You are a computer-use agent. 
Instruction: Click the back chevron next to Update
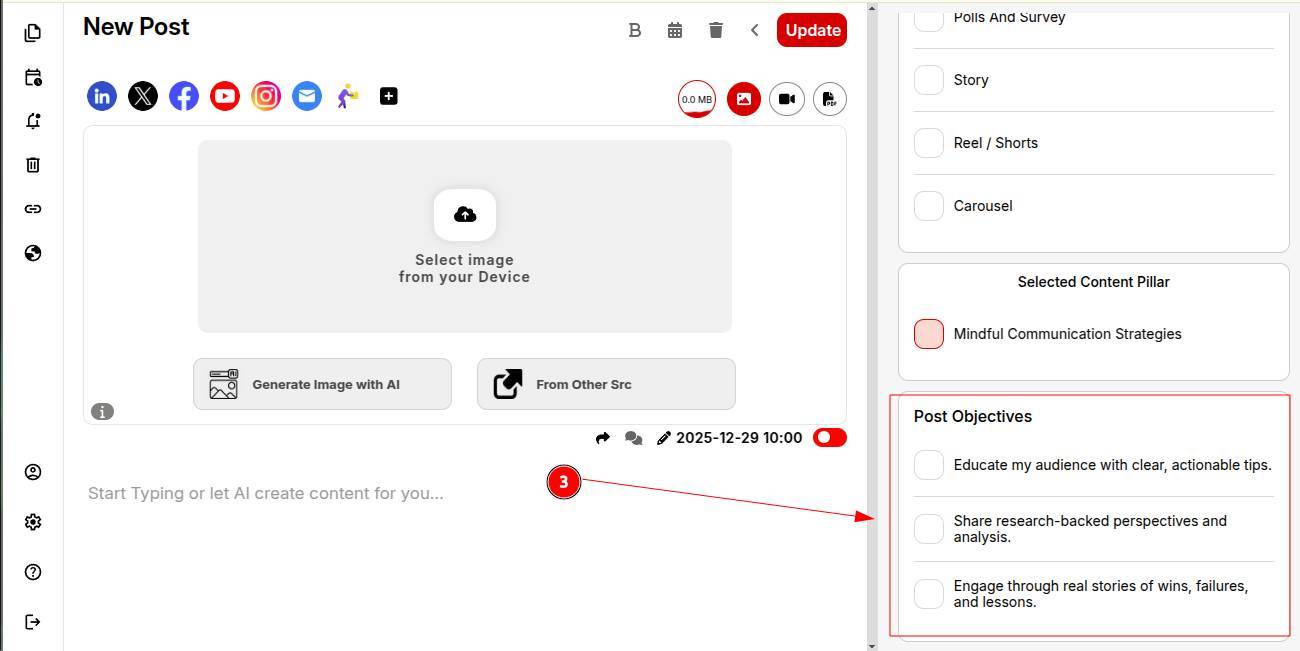pyautogui.click(x=755, y=30)
